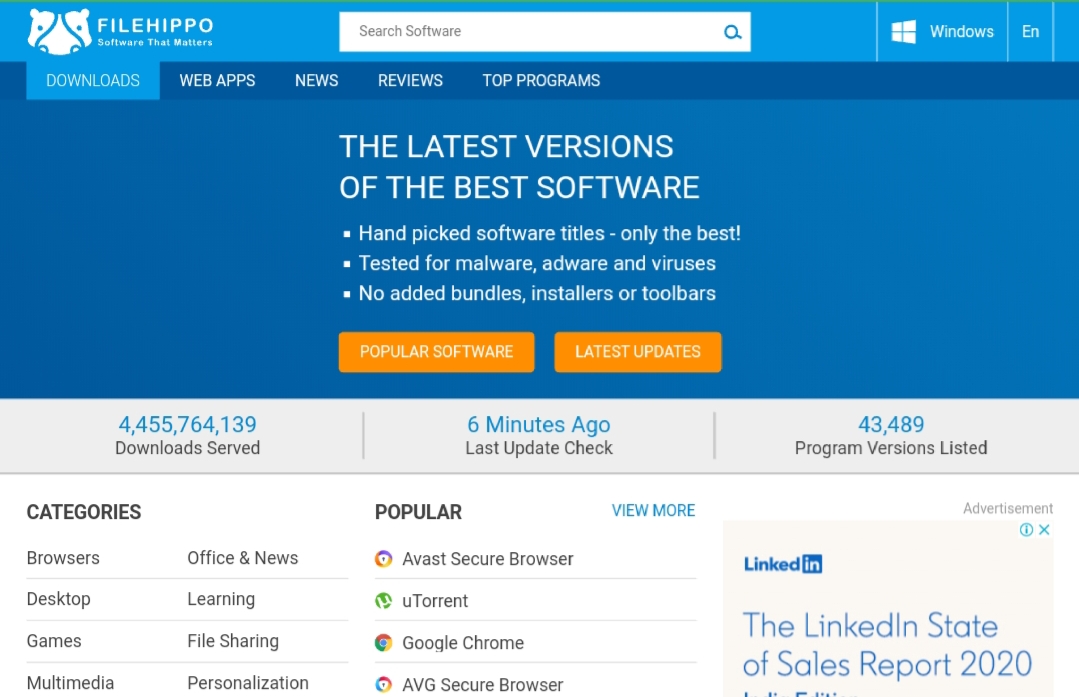Click the 43,489 program versions count
This screenshot has height=697, width=1079.
coord(891,425)
